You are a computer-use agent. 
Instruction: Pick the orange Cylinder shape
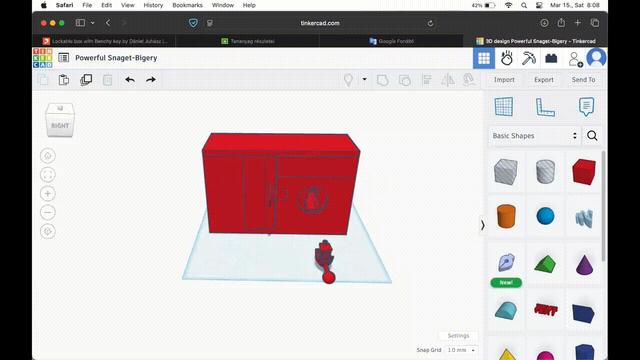tap(506, 216)
